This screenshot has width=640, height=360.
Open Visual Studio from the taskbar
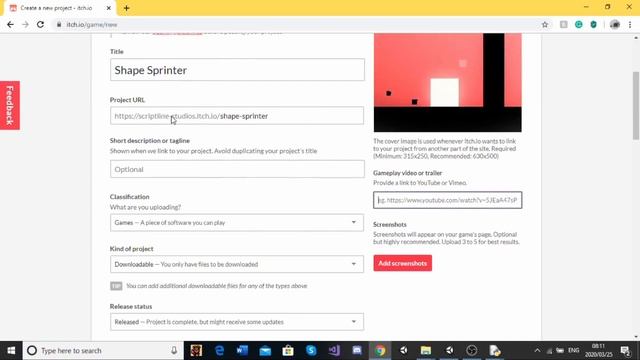[334, 351]
